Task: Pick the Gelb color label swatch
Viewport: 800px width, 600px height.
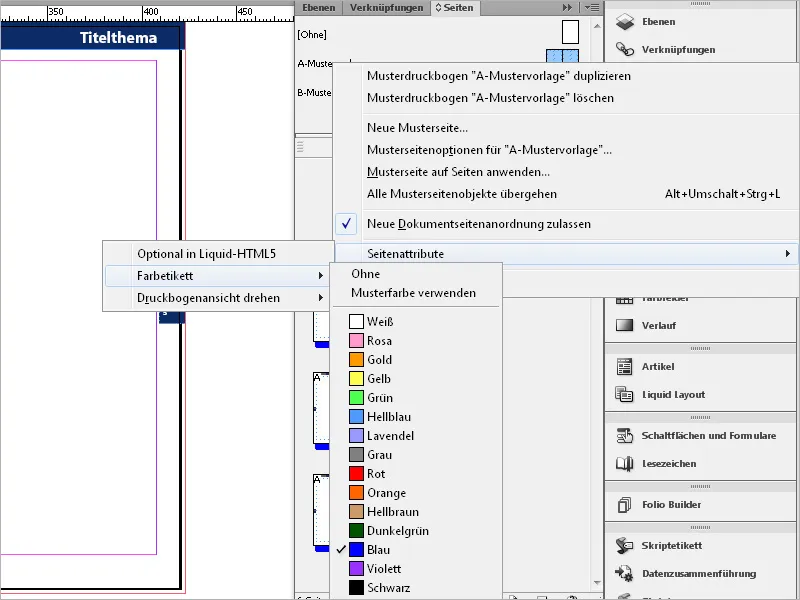Action: [356, 379]
